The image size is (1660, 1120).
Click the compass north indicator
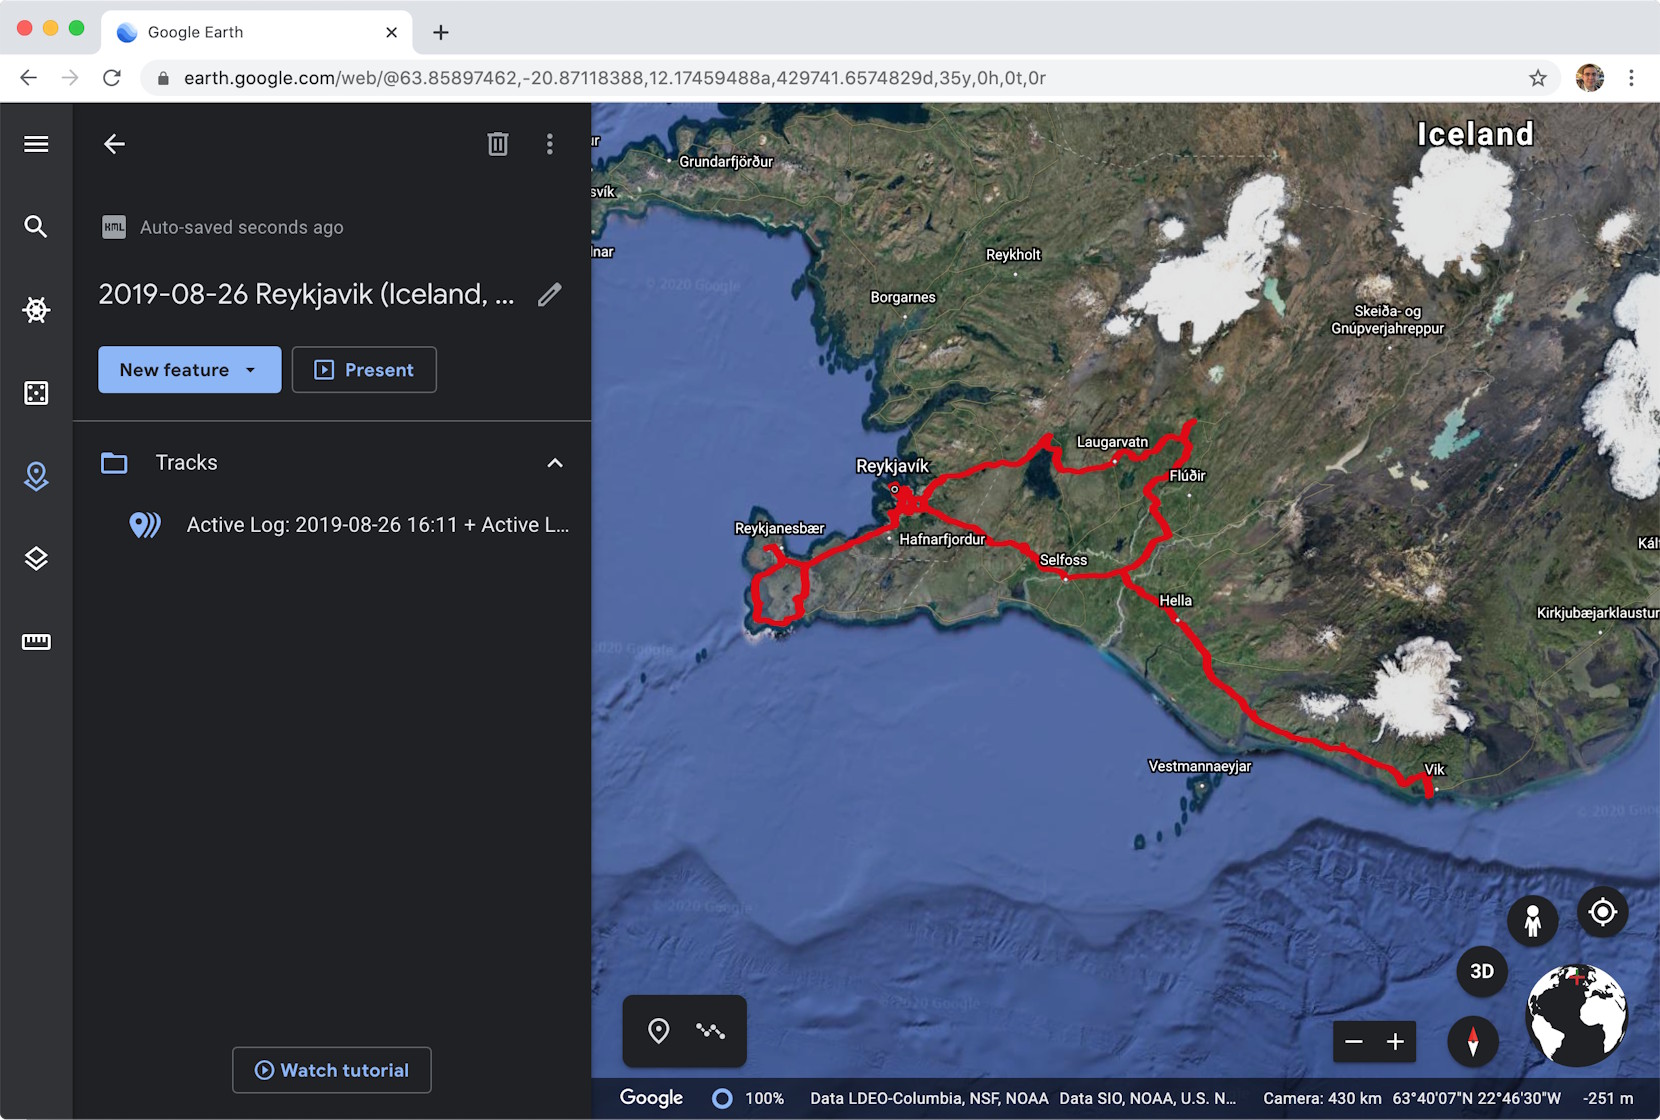[x=1473, y=1041]
